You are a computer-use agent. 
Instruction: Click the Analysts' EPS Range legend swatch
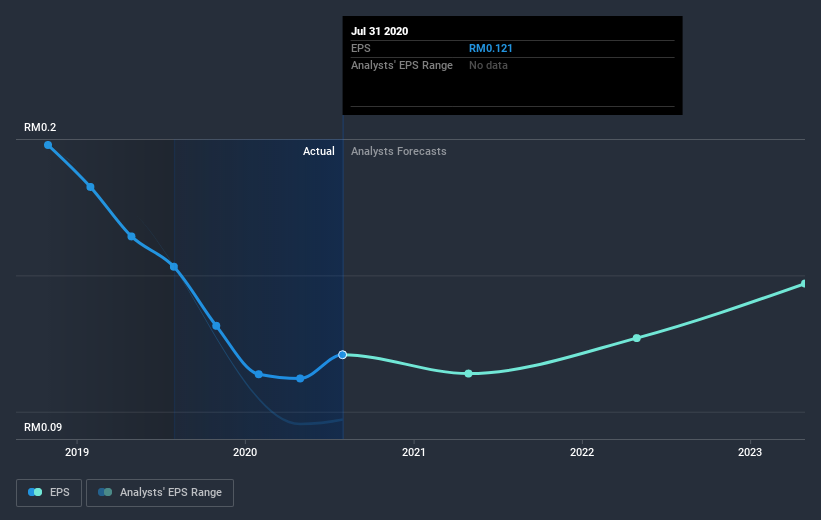point(105,492)
